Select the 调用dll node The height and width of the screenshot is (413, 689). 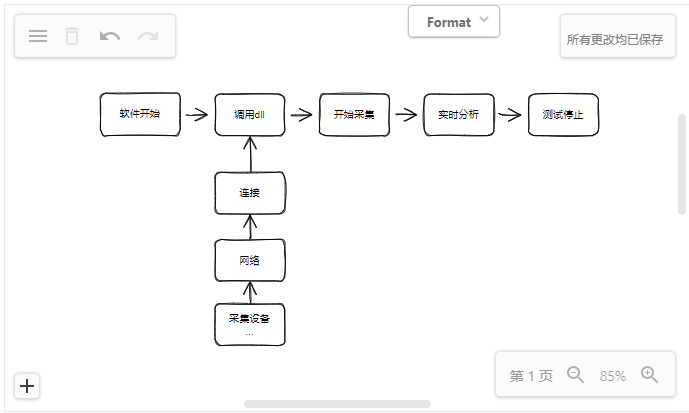pos(250,114)
